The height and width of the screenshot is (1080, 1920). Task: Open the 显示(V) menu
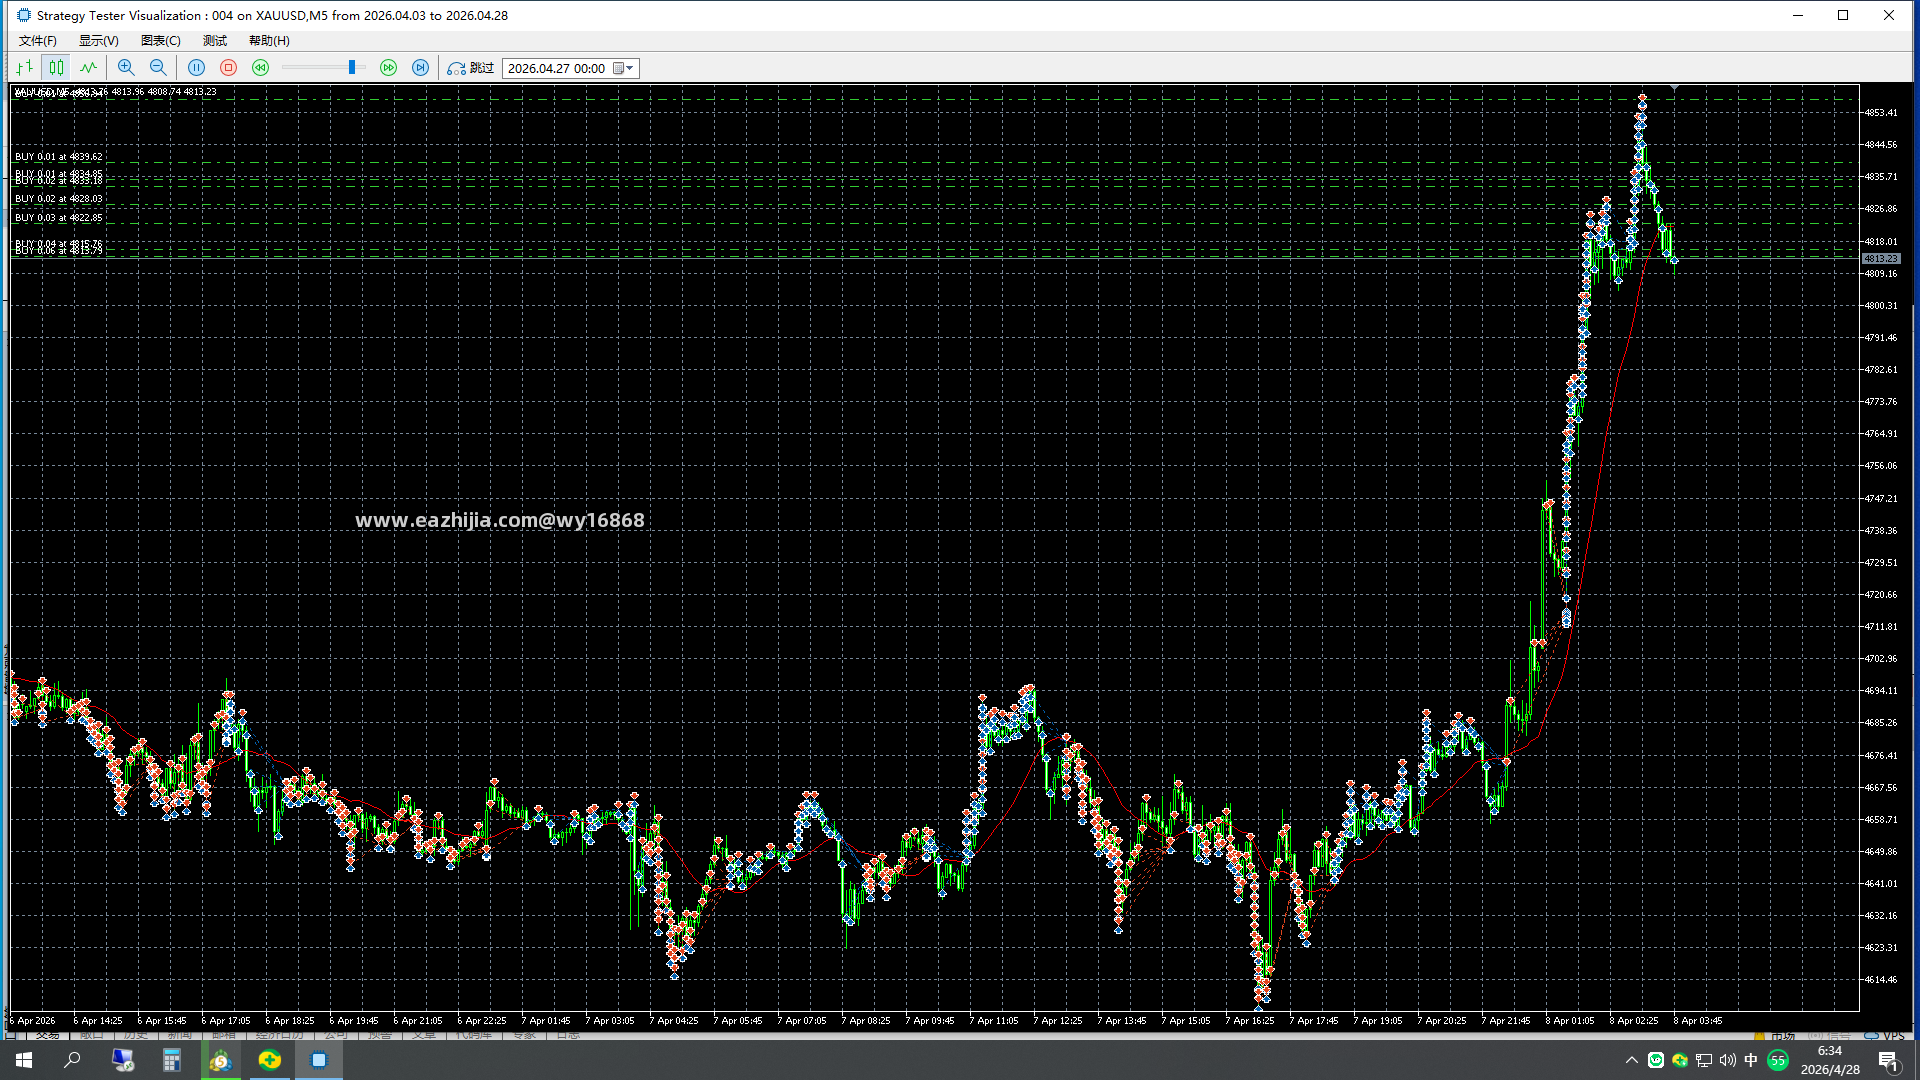point(99,41)
